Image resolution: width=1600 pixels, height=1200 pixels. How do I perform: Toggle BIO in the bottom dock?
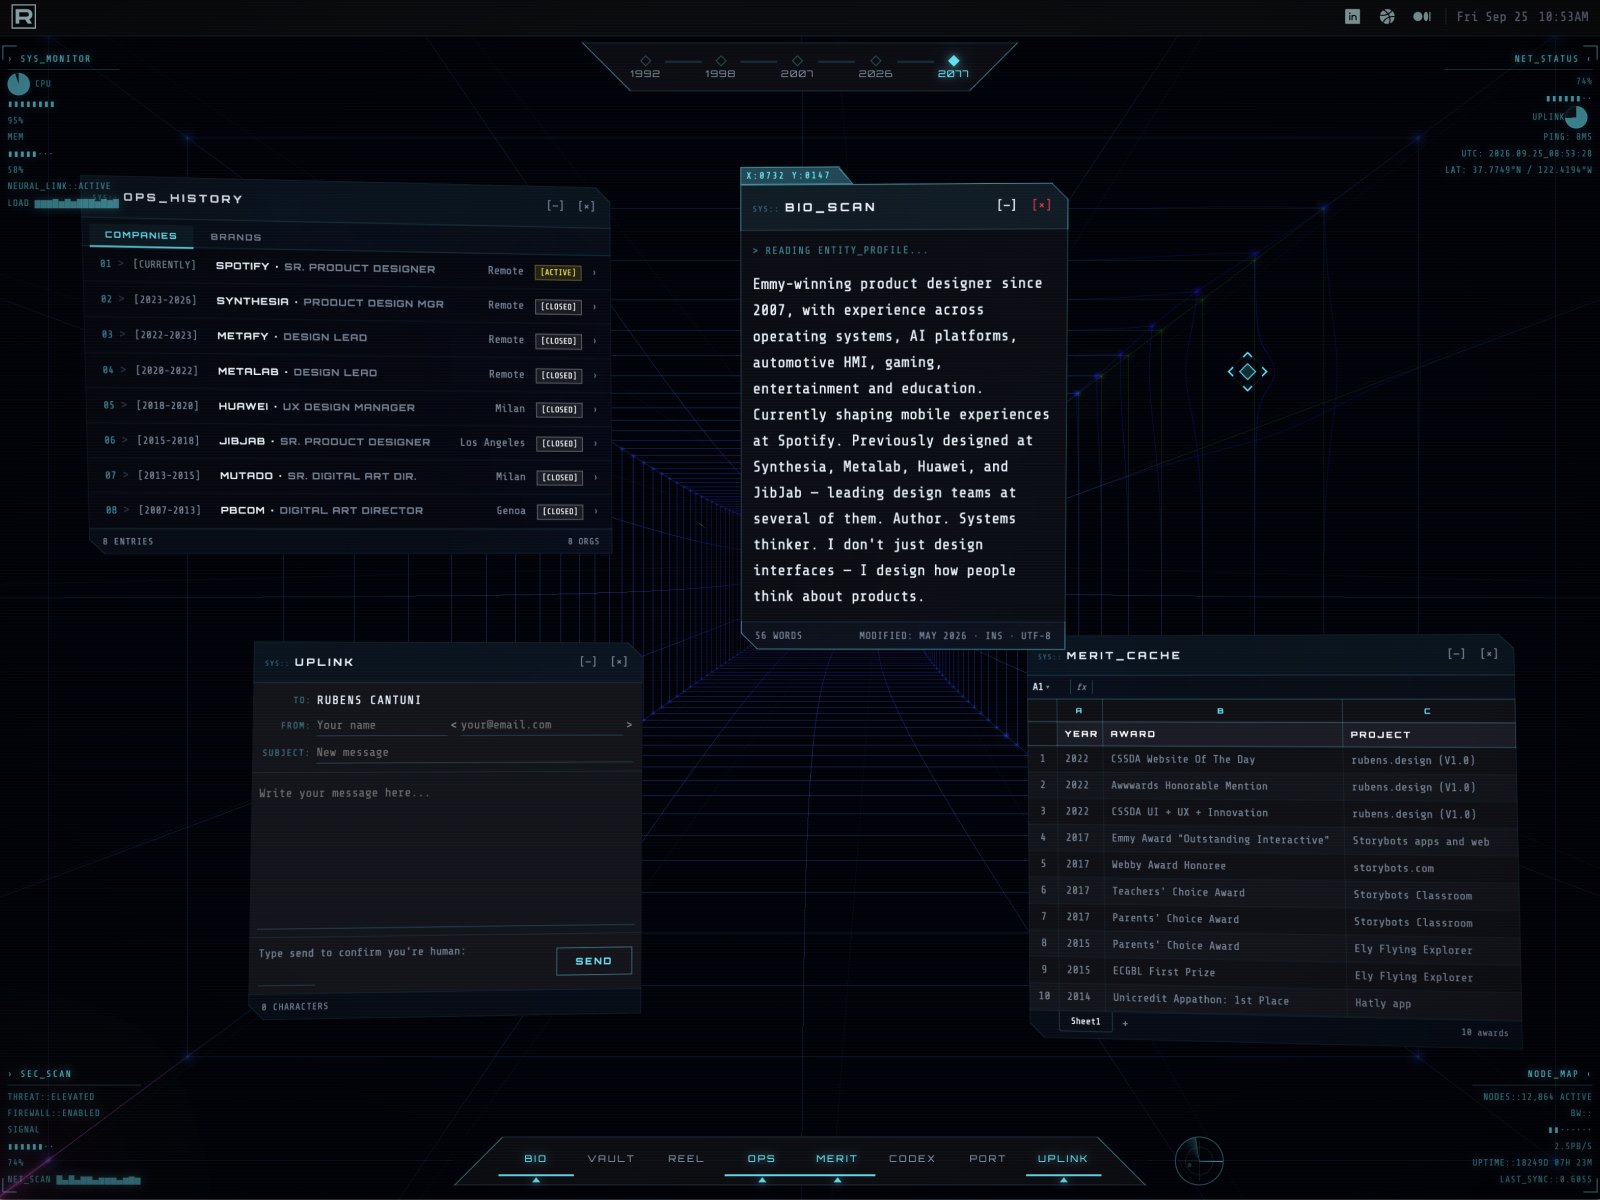(x=535, y=1158)
